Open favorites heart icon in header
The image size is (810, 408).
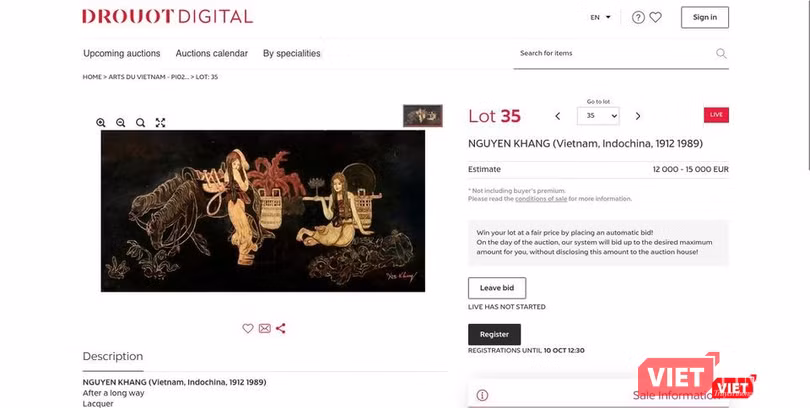click(x=656, y=17)
